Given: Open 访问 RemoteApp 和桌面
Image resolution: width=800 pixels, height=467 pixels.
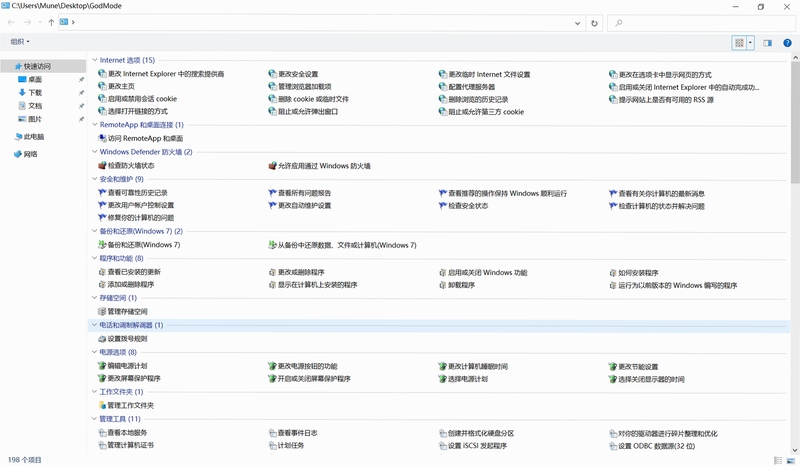Looking at the screenshot, I should [141, 138].
